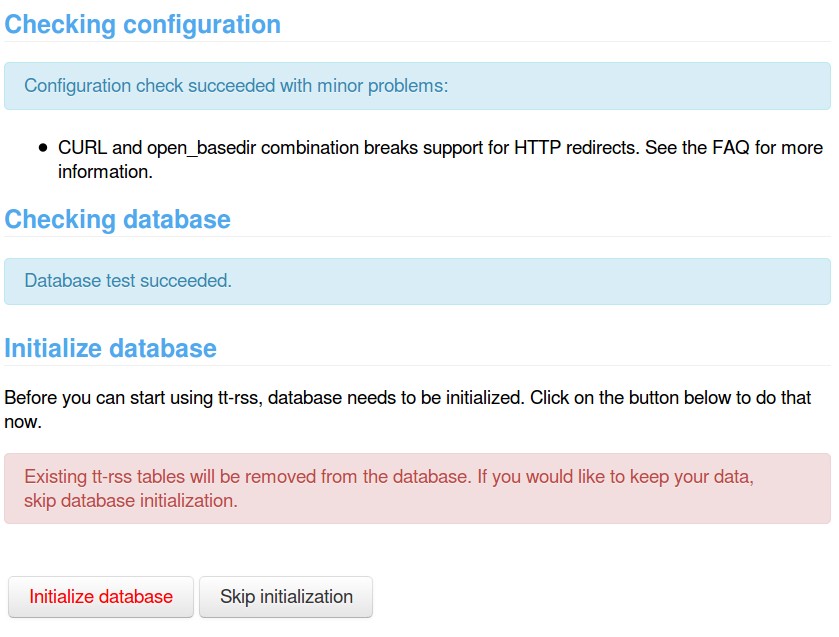Click the red Initialize database button
This screenshot has width=839, height=637.
point(101,597)
